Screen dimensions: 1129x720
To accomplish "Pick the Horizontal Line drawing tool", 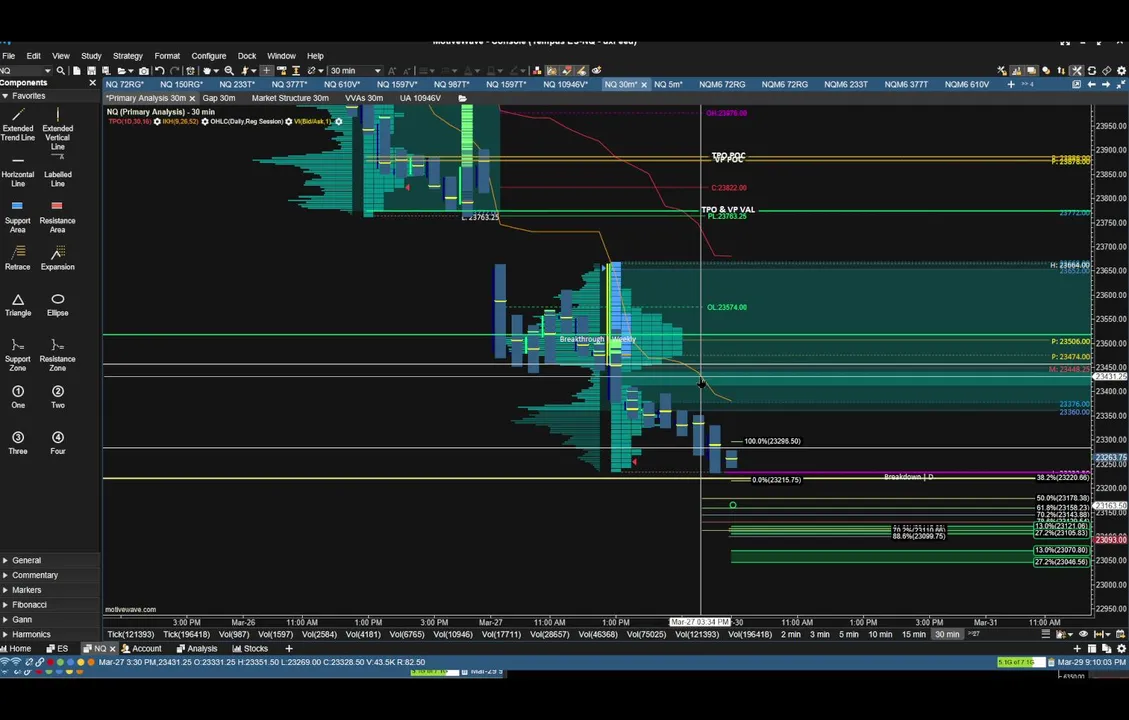I will (18, 171).
